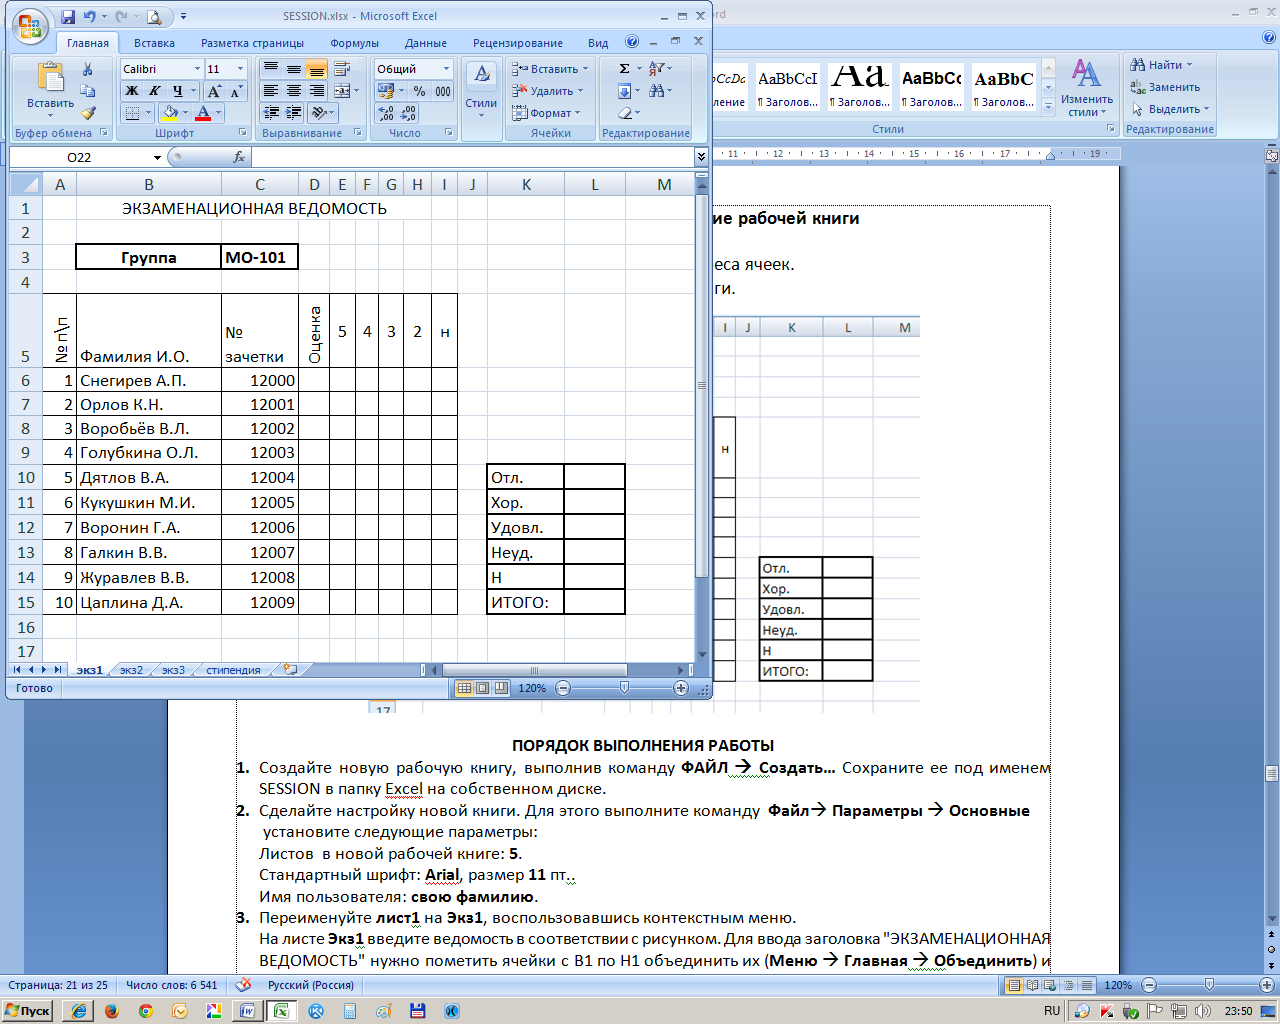The image size is (1280, 1024).
Task: Pick the yellow fill color button
Action: click(x=169, y=113)
